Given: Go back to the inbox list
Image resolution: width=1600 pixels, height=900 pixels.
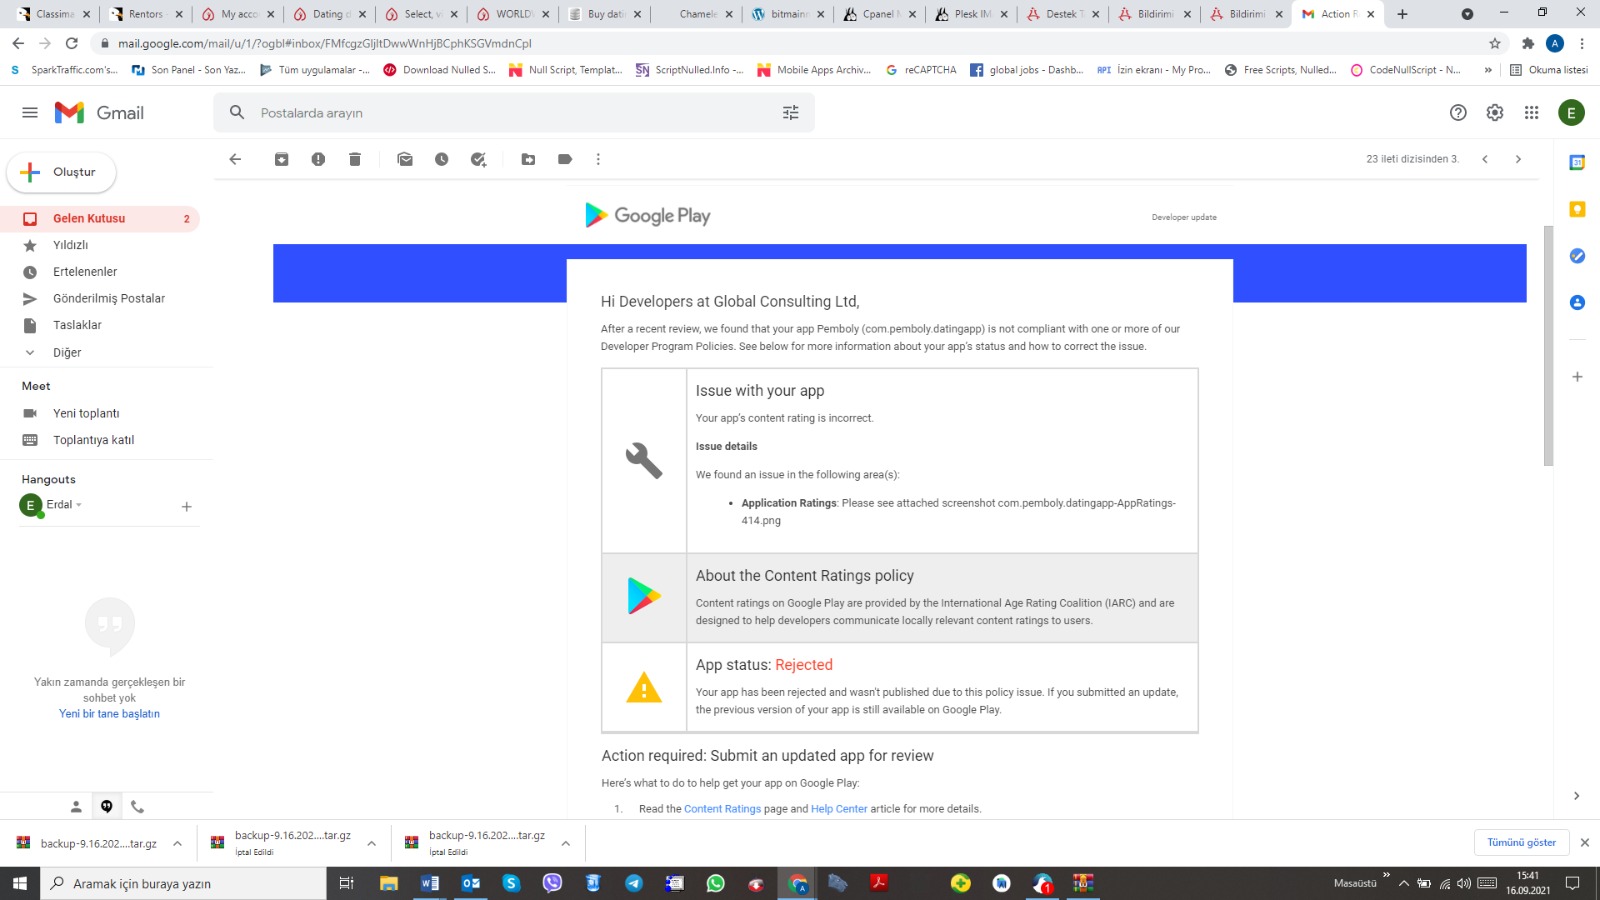Looking at the screenshot, I should click(235, 159).
